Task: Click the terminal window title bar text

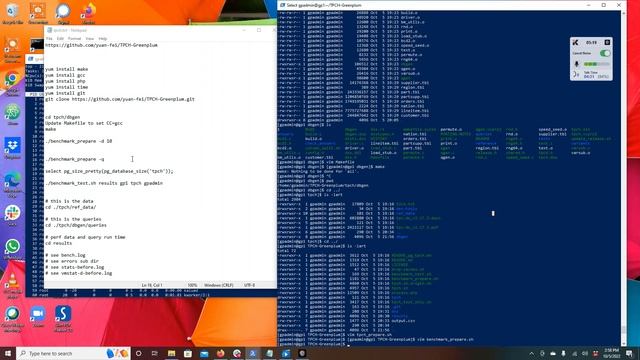Action: (x=324, y=5)
